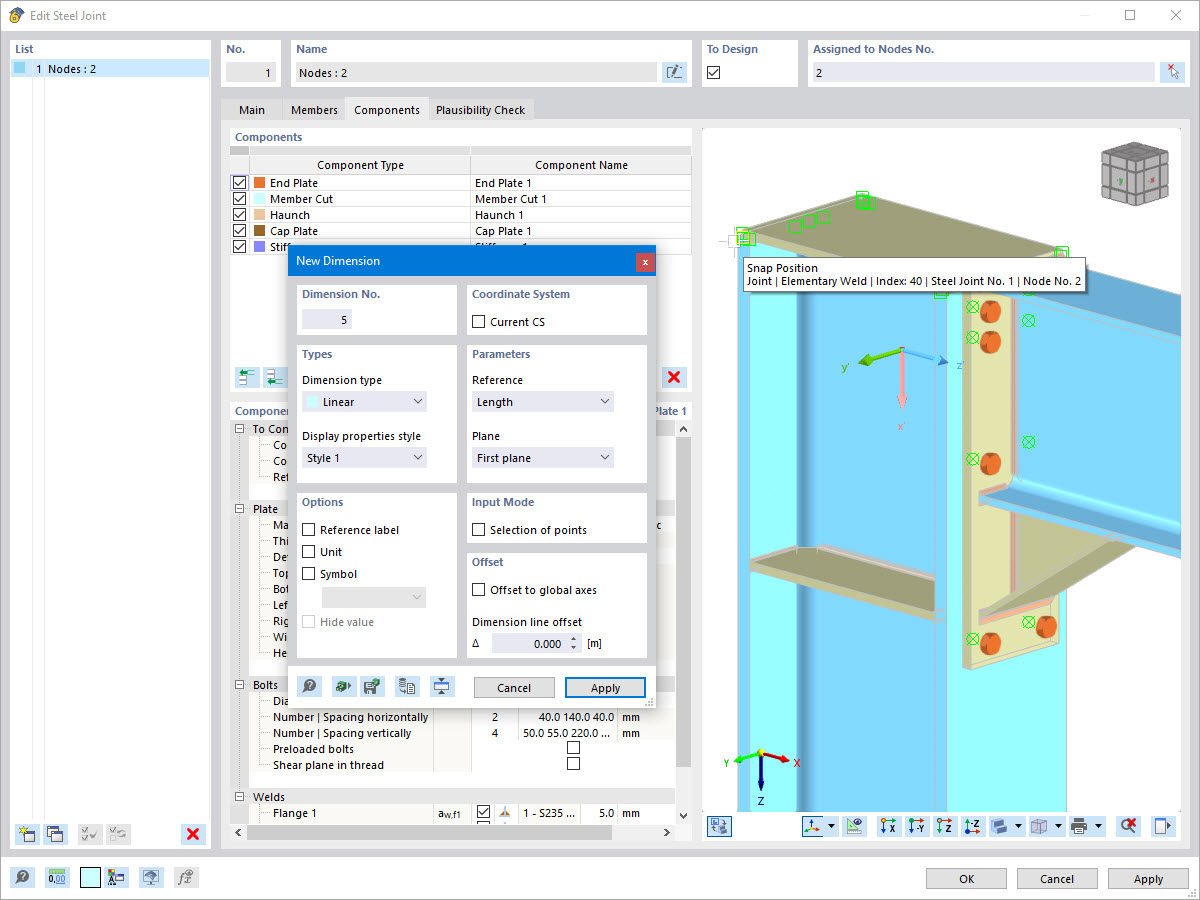Viewport: 1200px width, 900px height.
Task: Select the view in -Y direction icon
Action: pyautogui.click(x=917, y=826)
